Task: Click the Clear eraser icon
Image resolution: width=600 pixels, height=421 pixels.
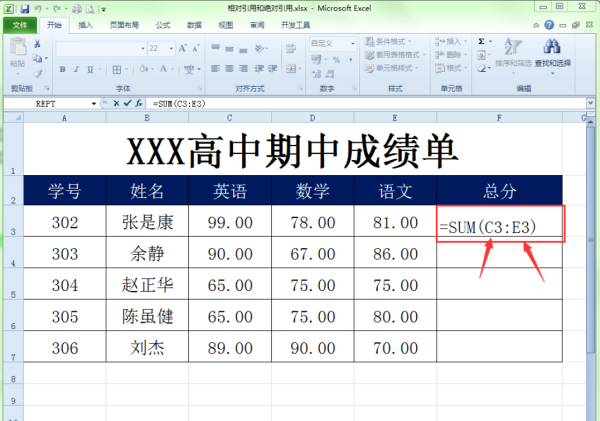Action: point(482,69)
